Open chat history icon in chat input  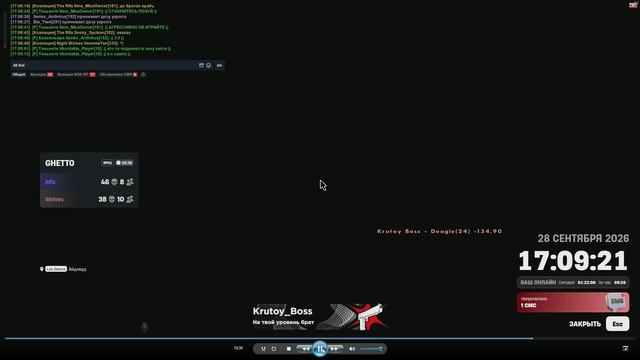(x=201, y=65)
